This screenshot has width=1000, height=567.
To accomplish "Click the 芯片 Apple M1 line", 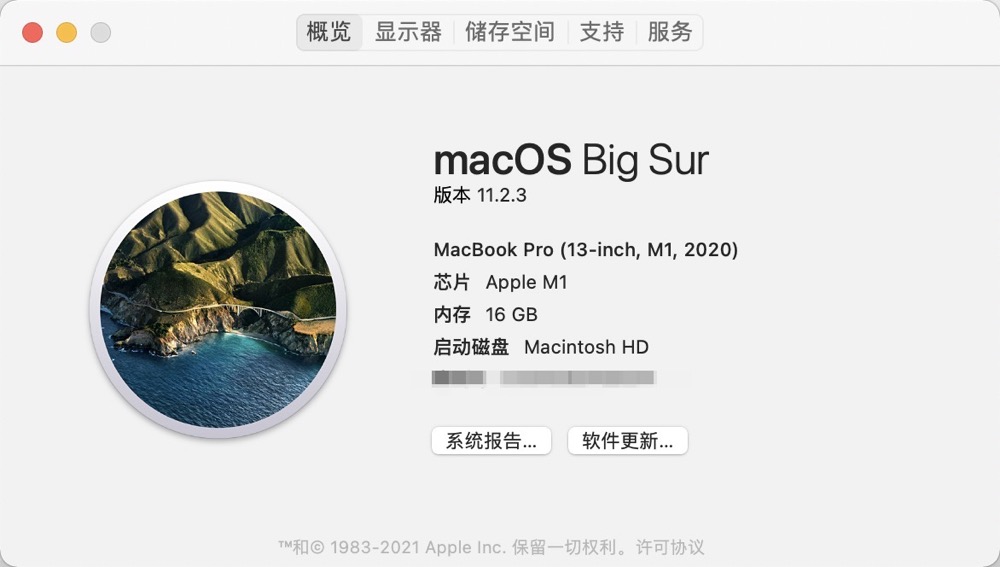I will click(x=501, y=282).
